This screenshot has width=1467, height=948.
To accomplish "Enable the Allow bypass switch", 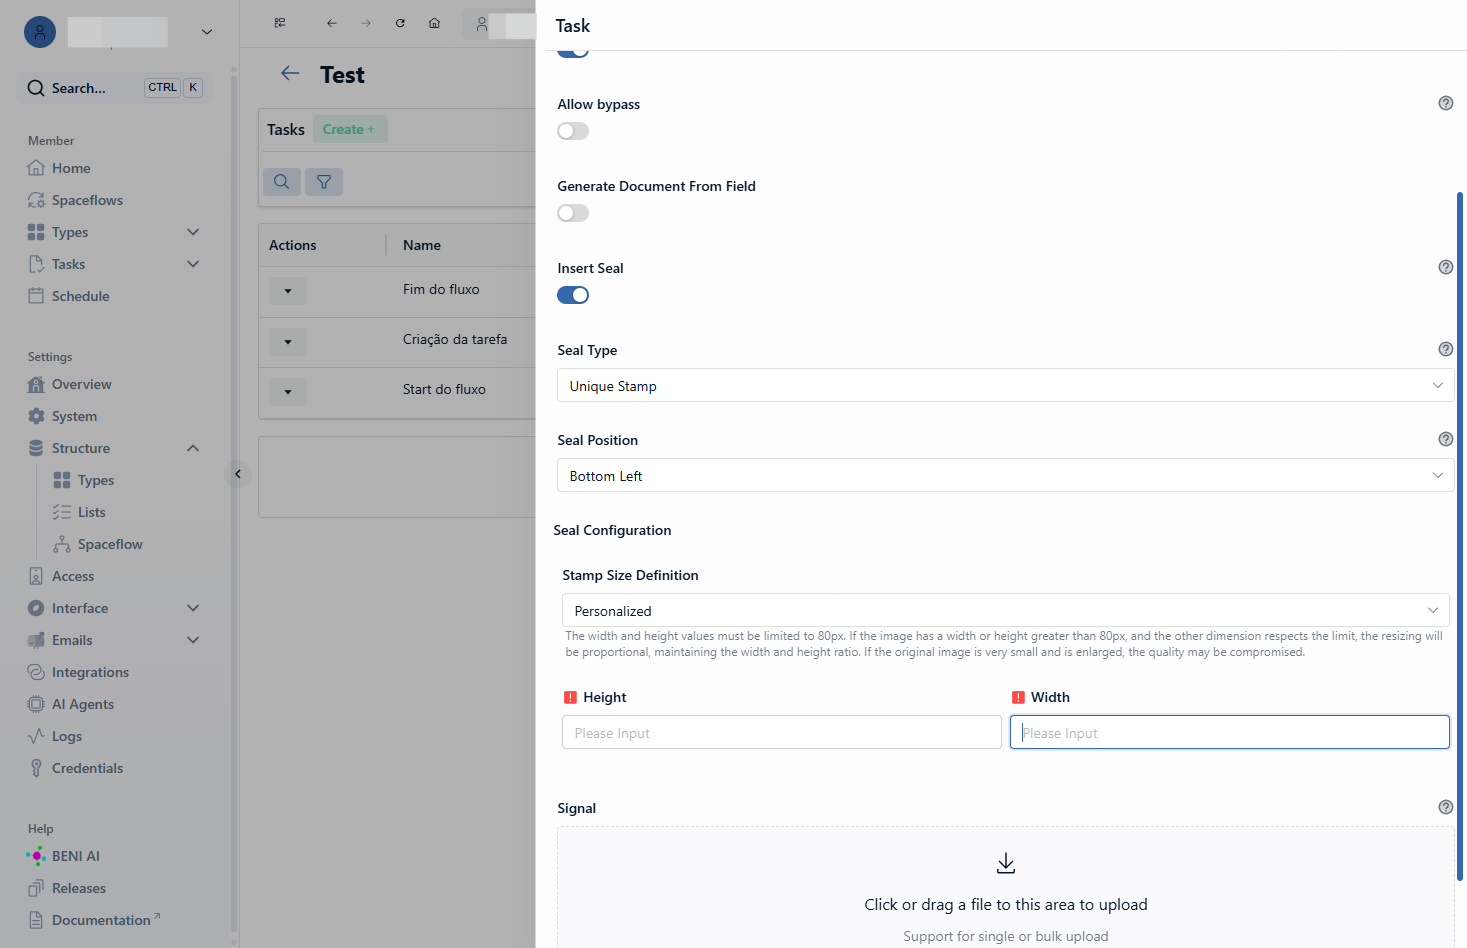I will pyautogui.click(x=573, y=131).
